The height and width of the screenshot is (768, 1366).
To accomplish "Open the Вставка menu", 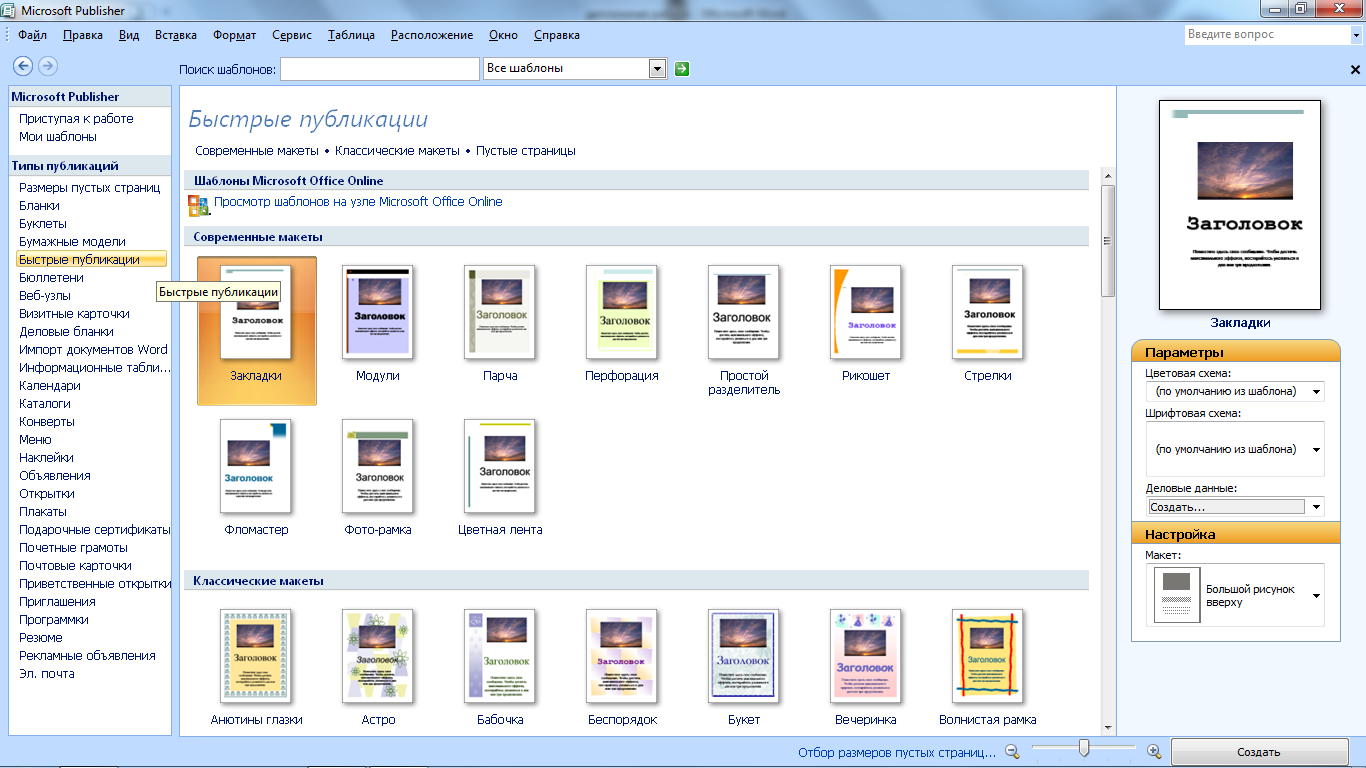I will pos(176,35).
